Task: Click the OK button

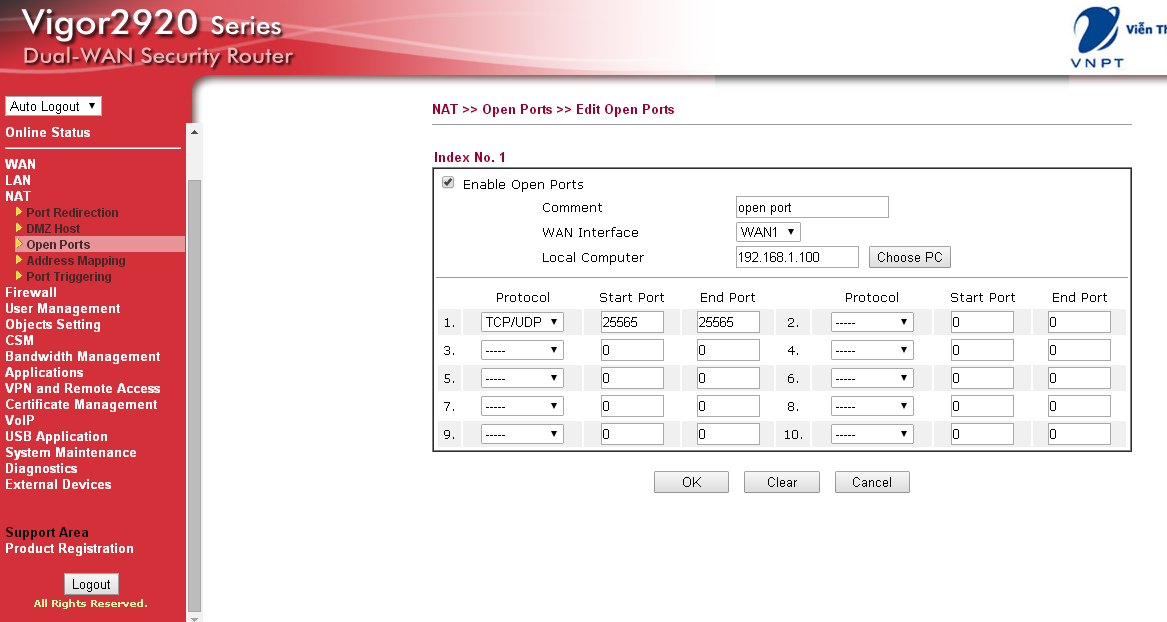Action: click(691, 482)
